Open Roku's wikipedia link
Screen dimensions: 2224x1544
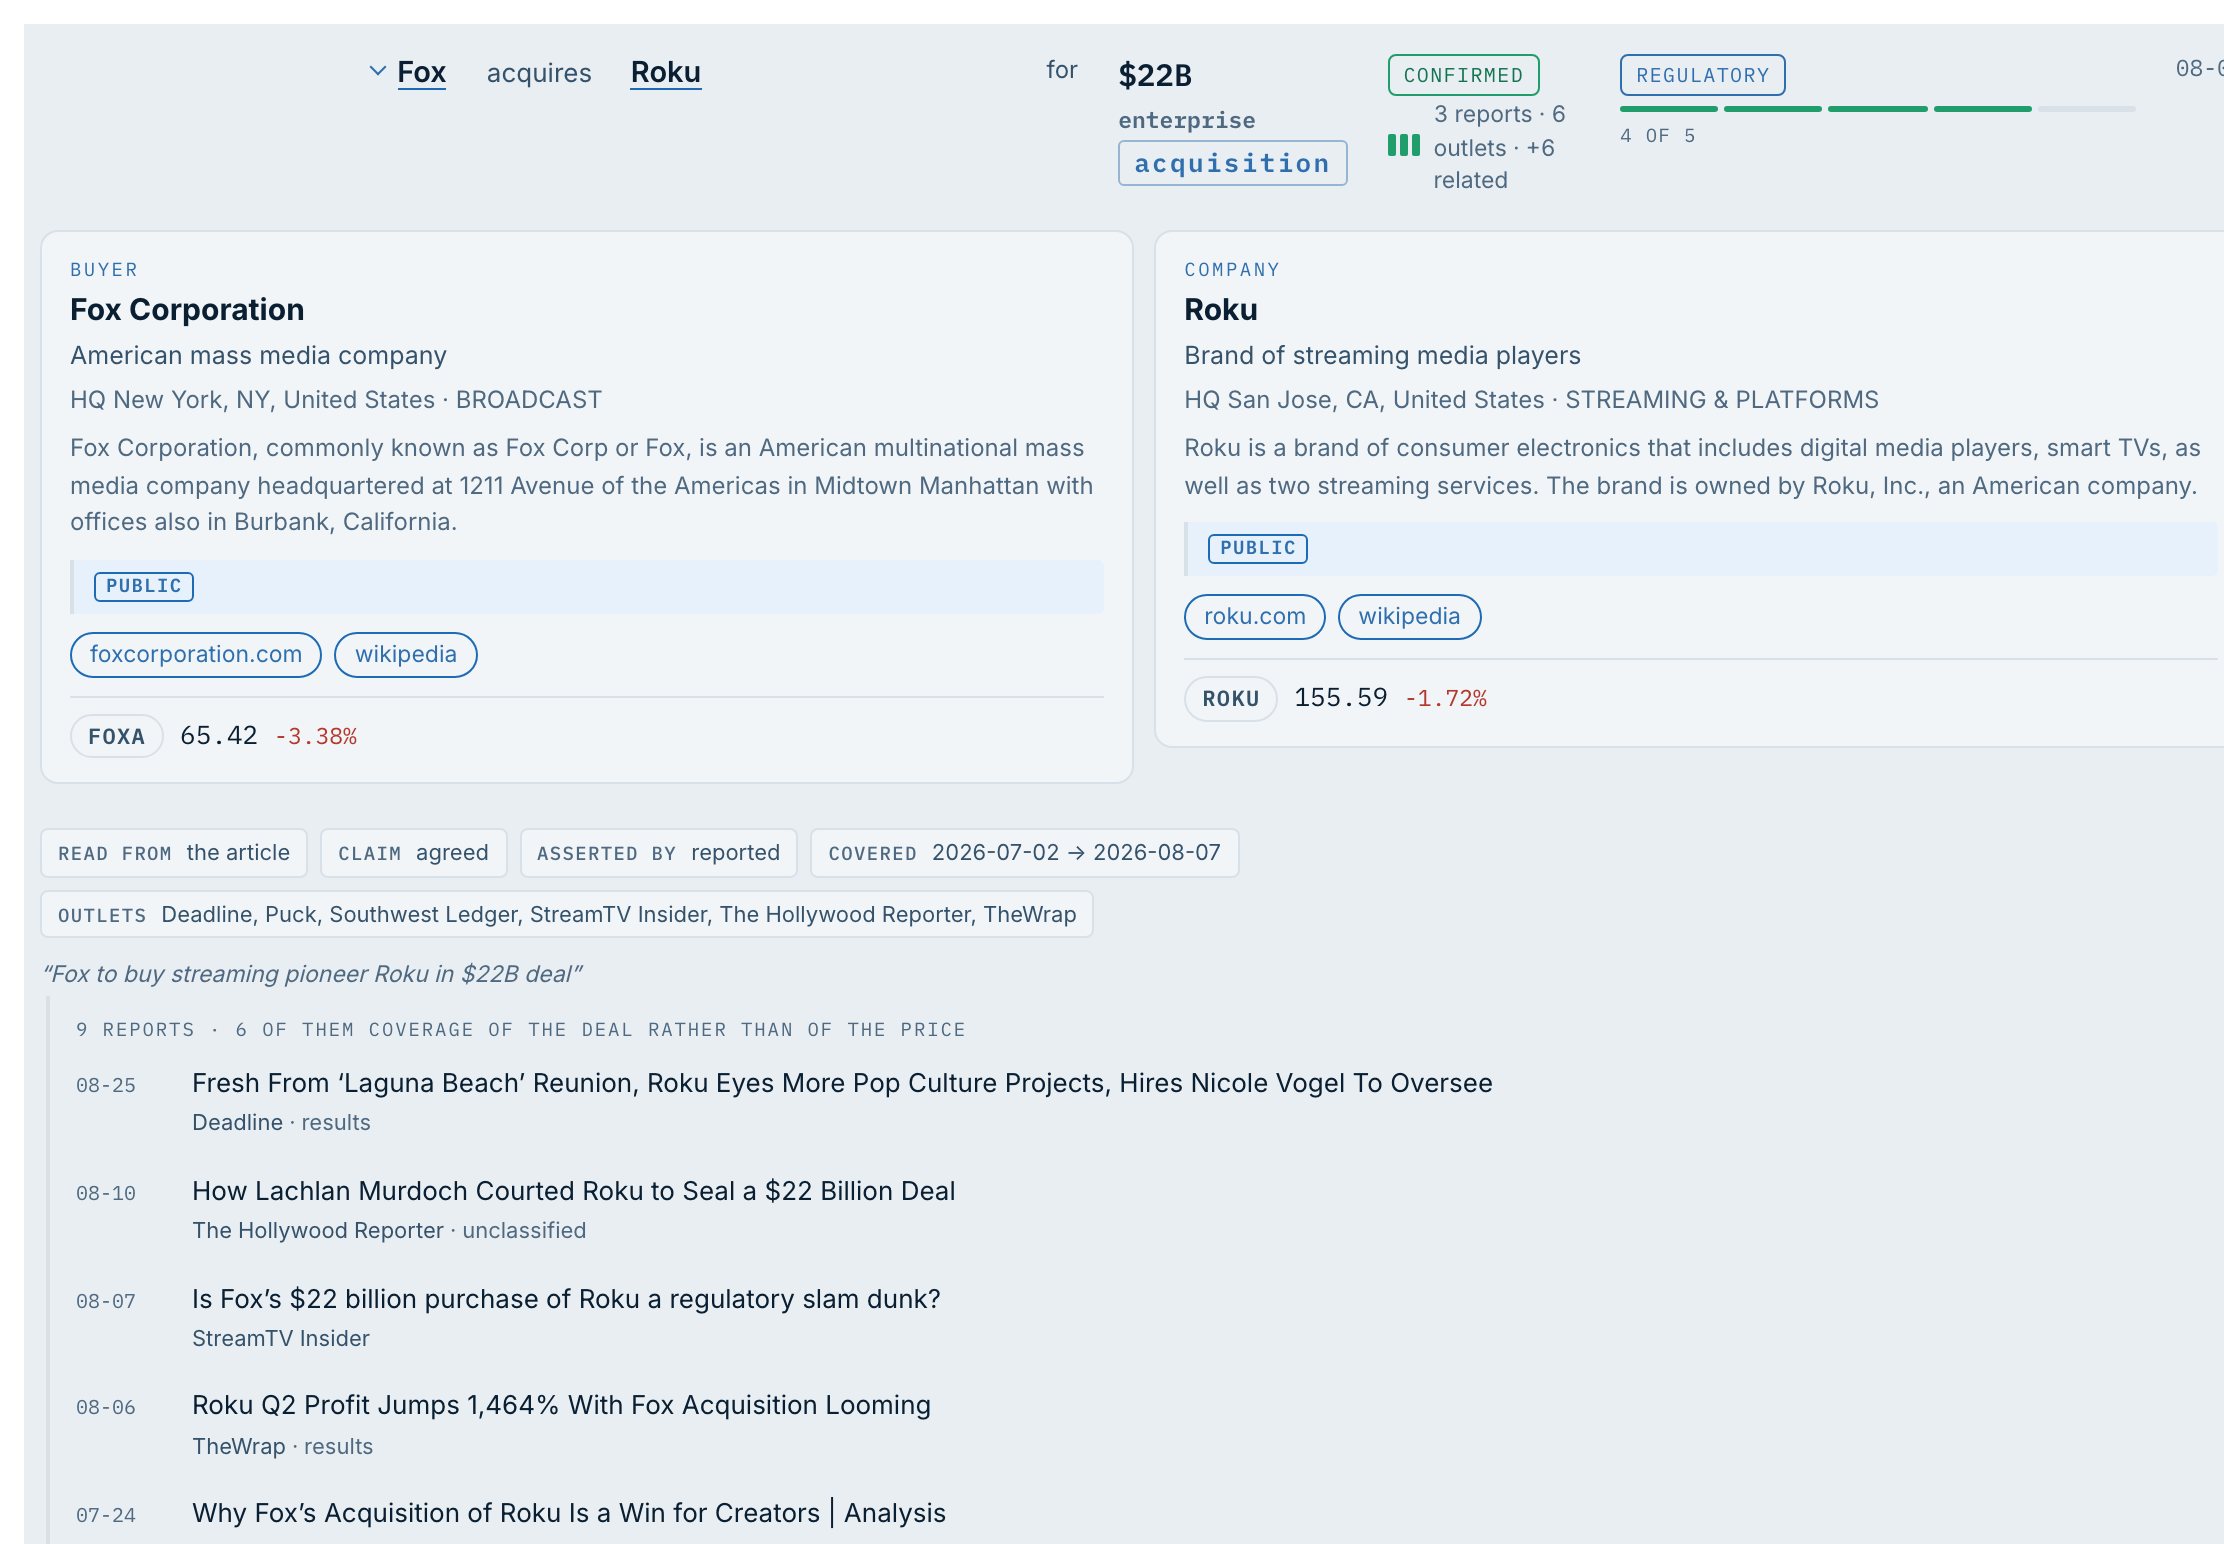tap(1409, 617)
